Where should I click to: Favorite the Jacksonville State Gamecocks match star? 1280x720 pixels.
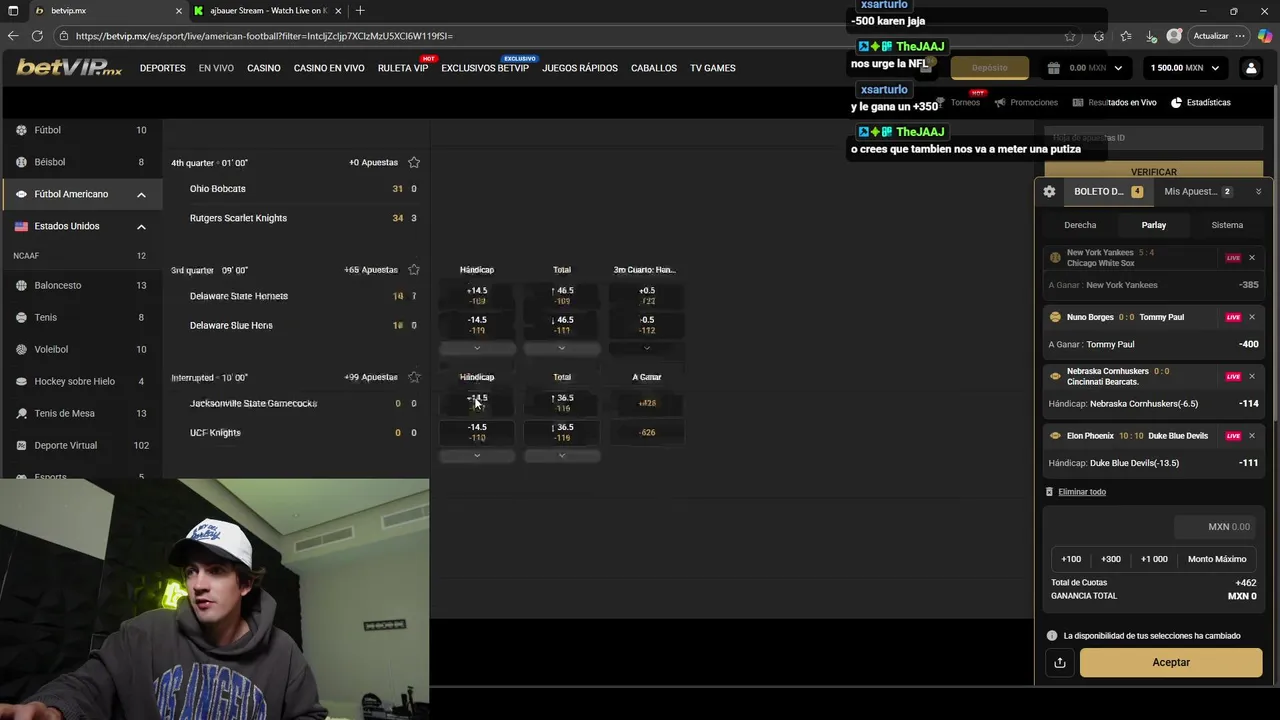point(414,377)
